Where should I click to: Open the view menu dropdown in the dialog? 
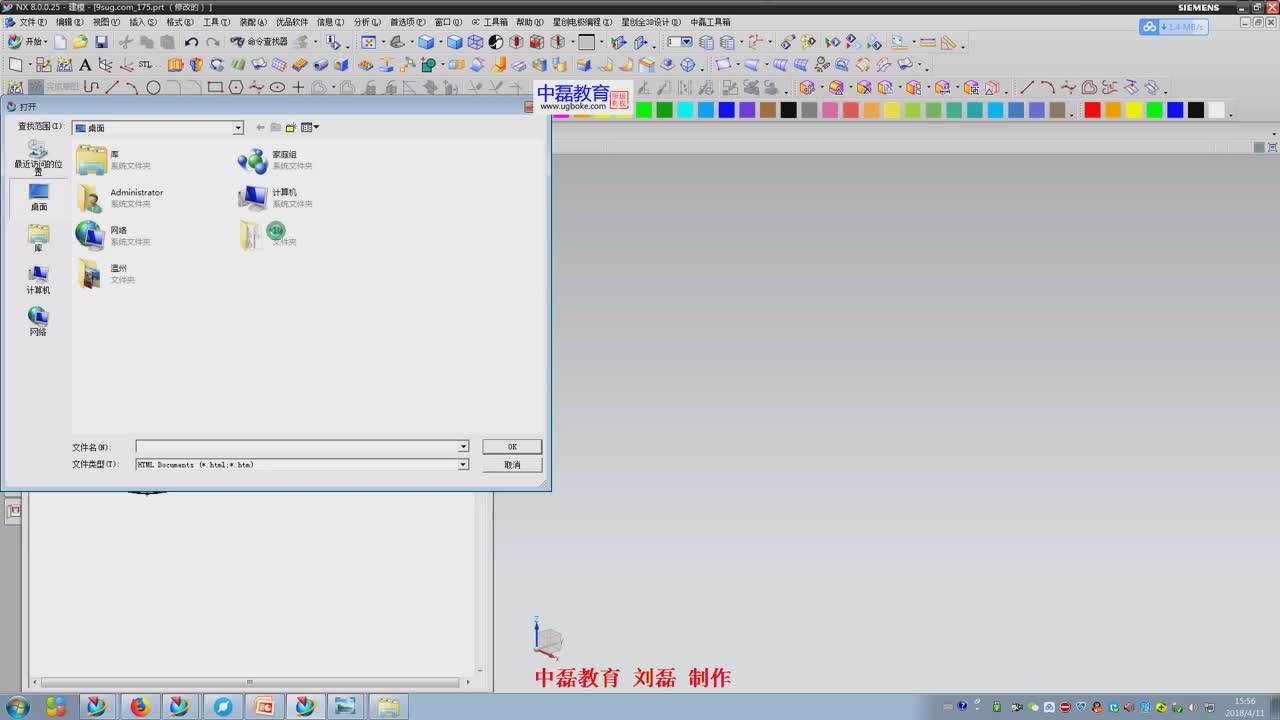tap(310, 127)
